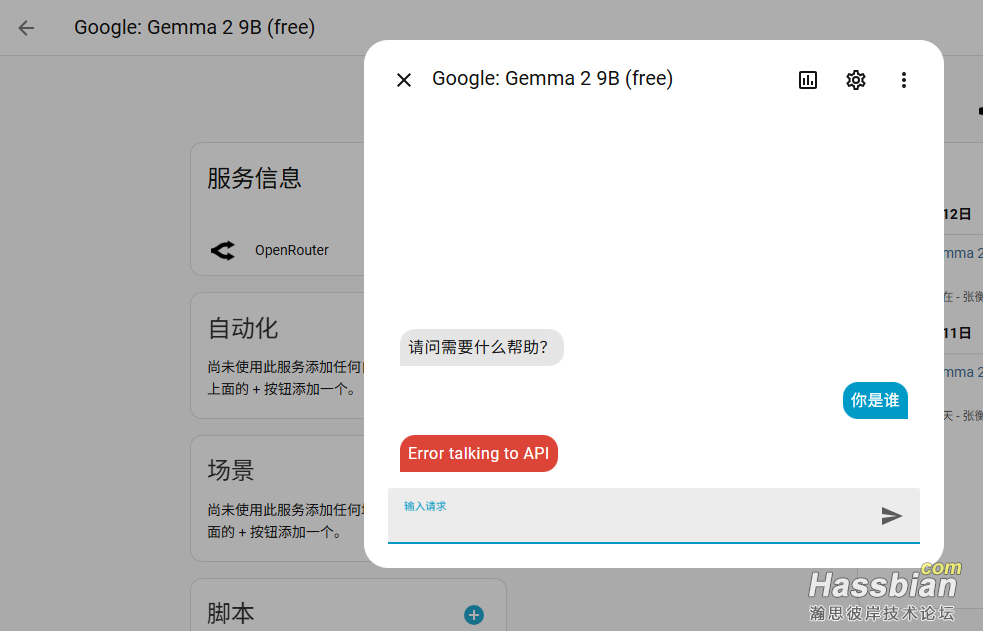This screenshot has width=983, height=631.
Task: Close the Gemma 2 9B chat dialog
Action: (x=404, y=80)
